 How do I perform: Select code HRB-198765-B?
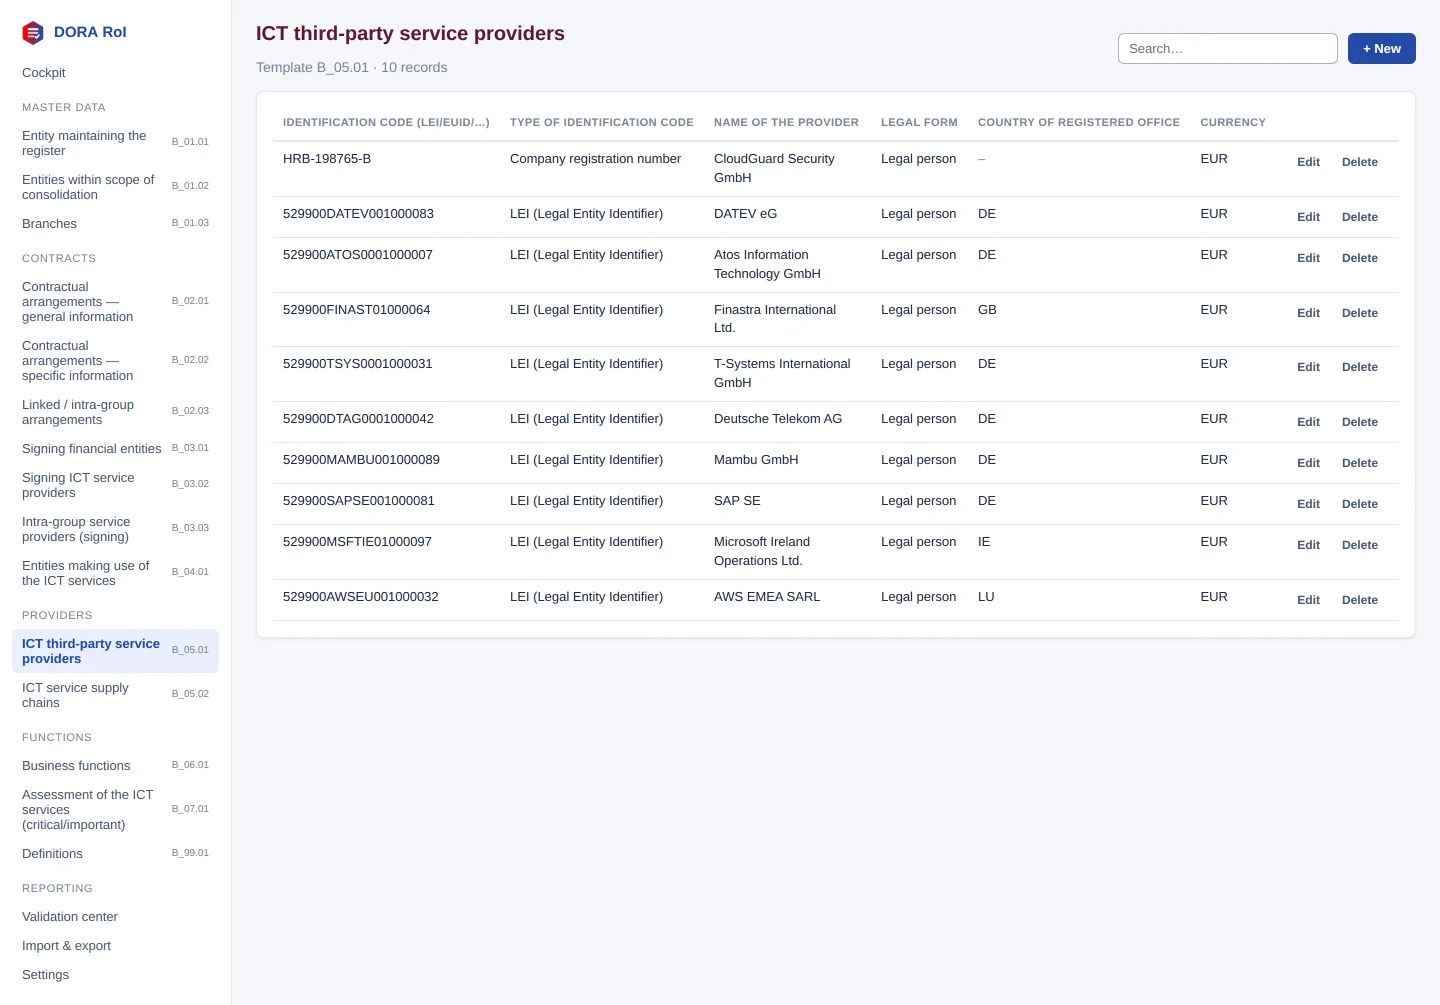pyautogui.click(x=327, y=159)
